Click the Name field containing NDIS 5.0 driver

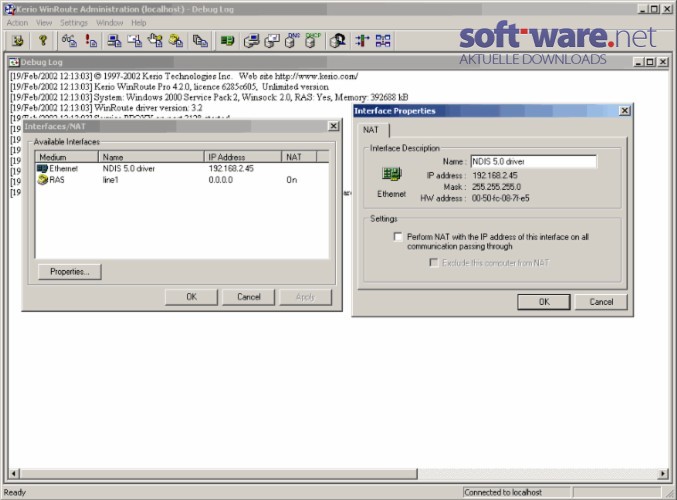534,161
